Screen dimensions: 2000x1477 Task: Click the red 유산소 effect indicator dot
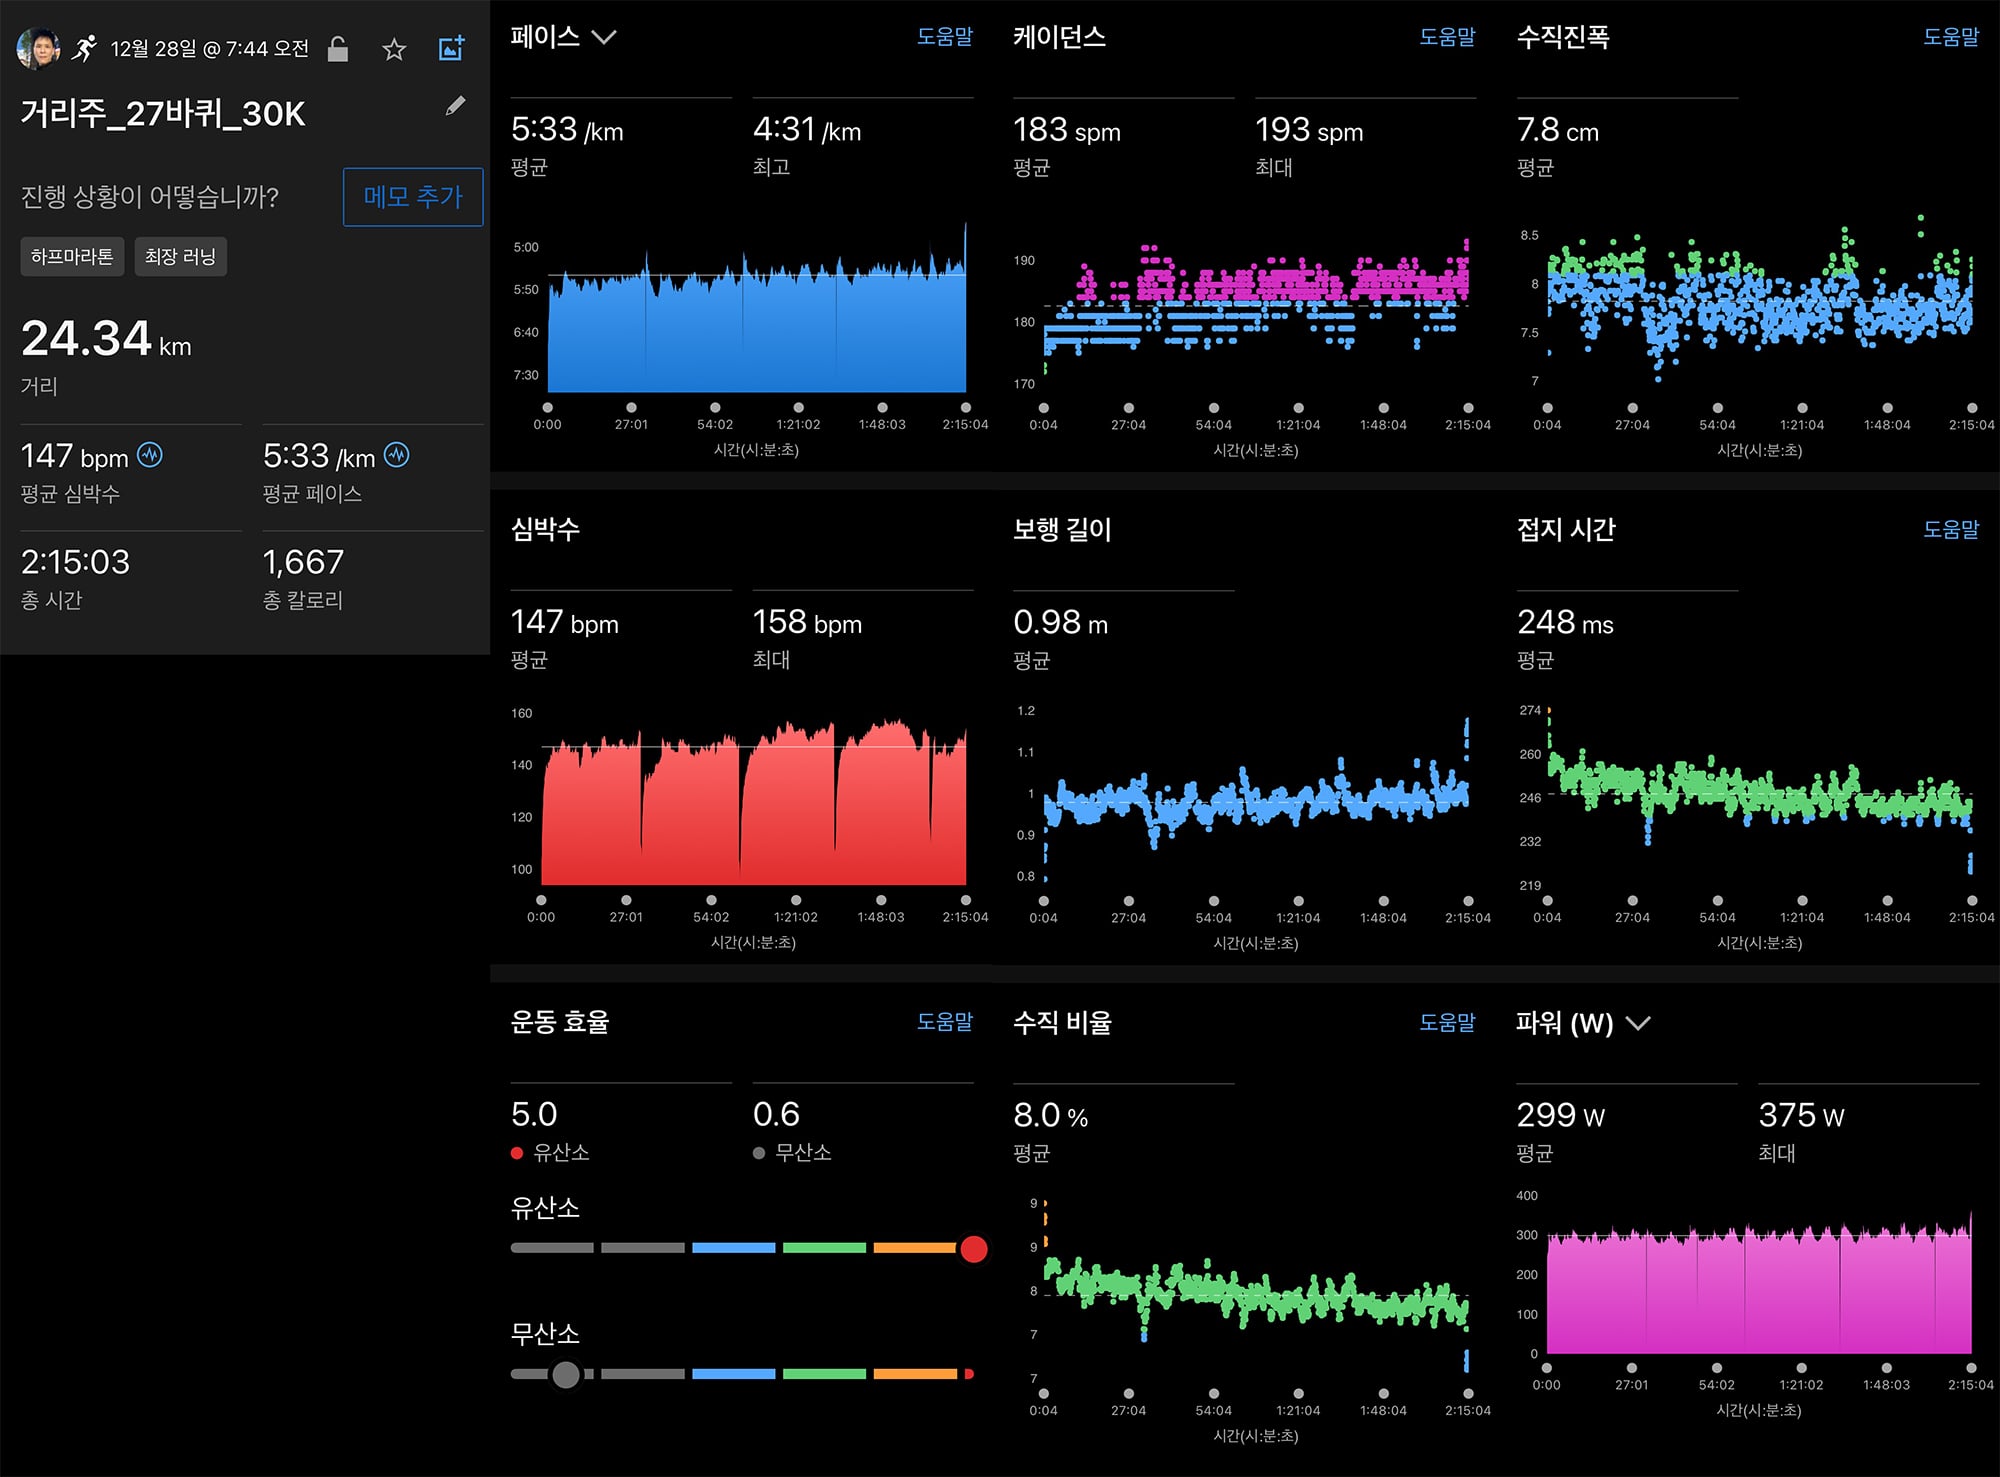click(974, 1249)
